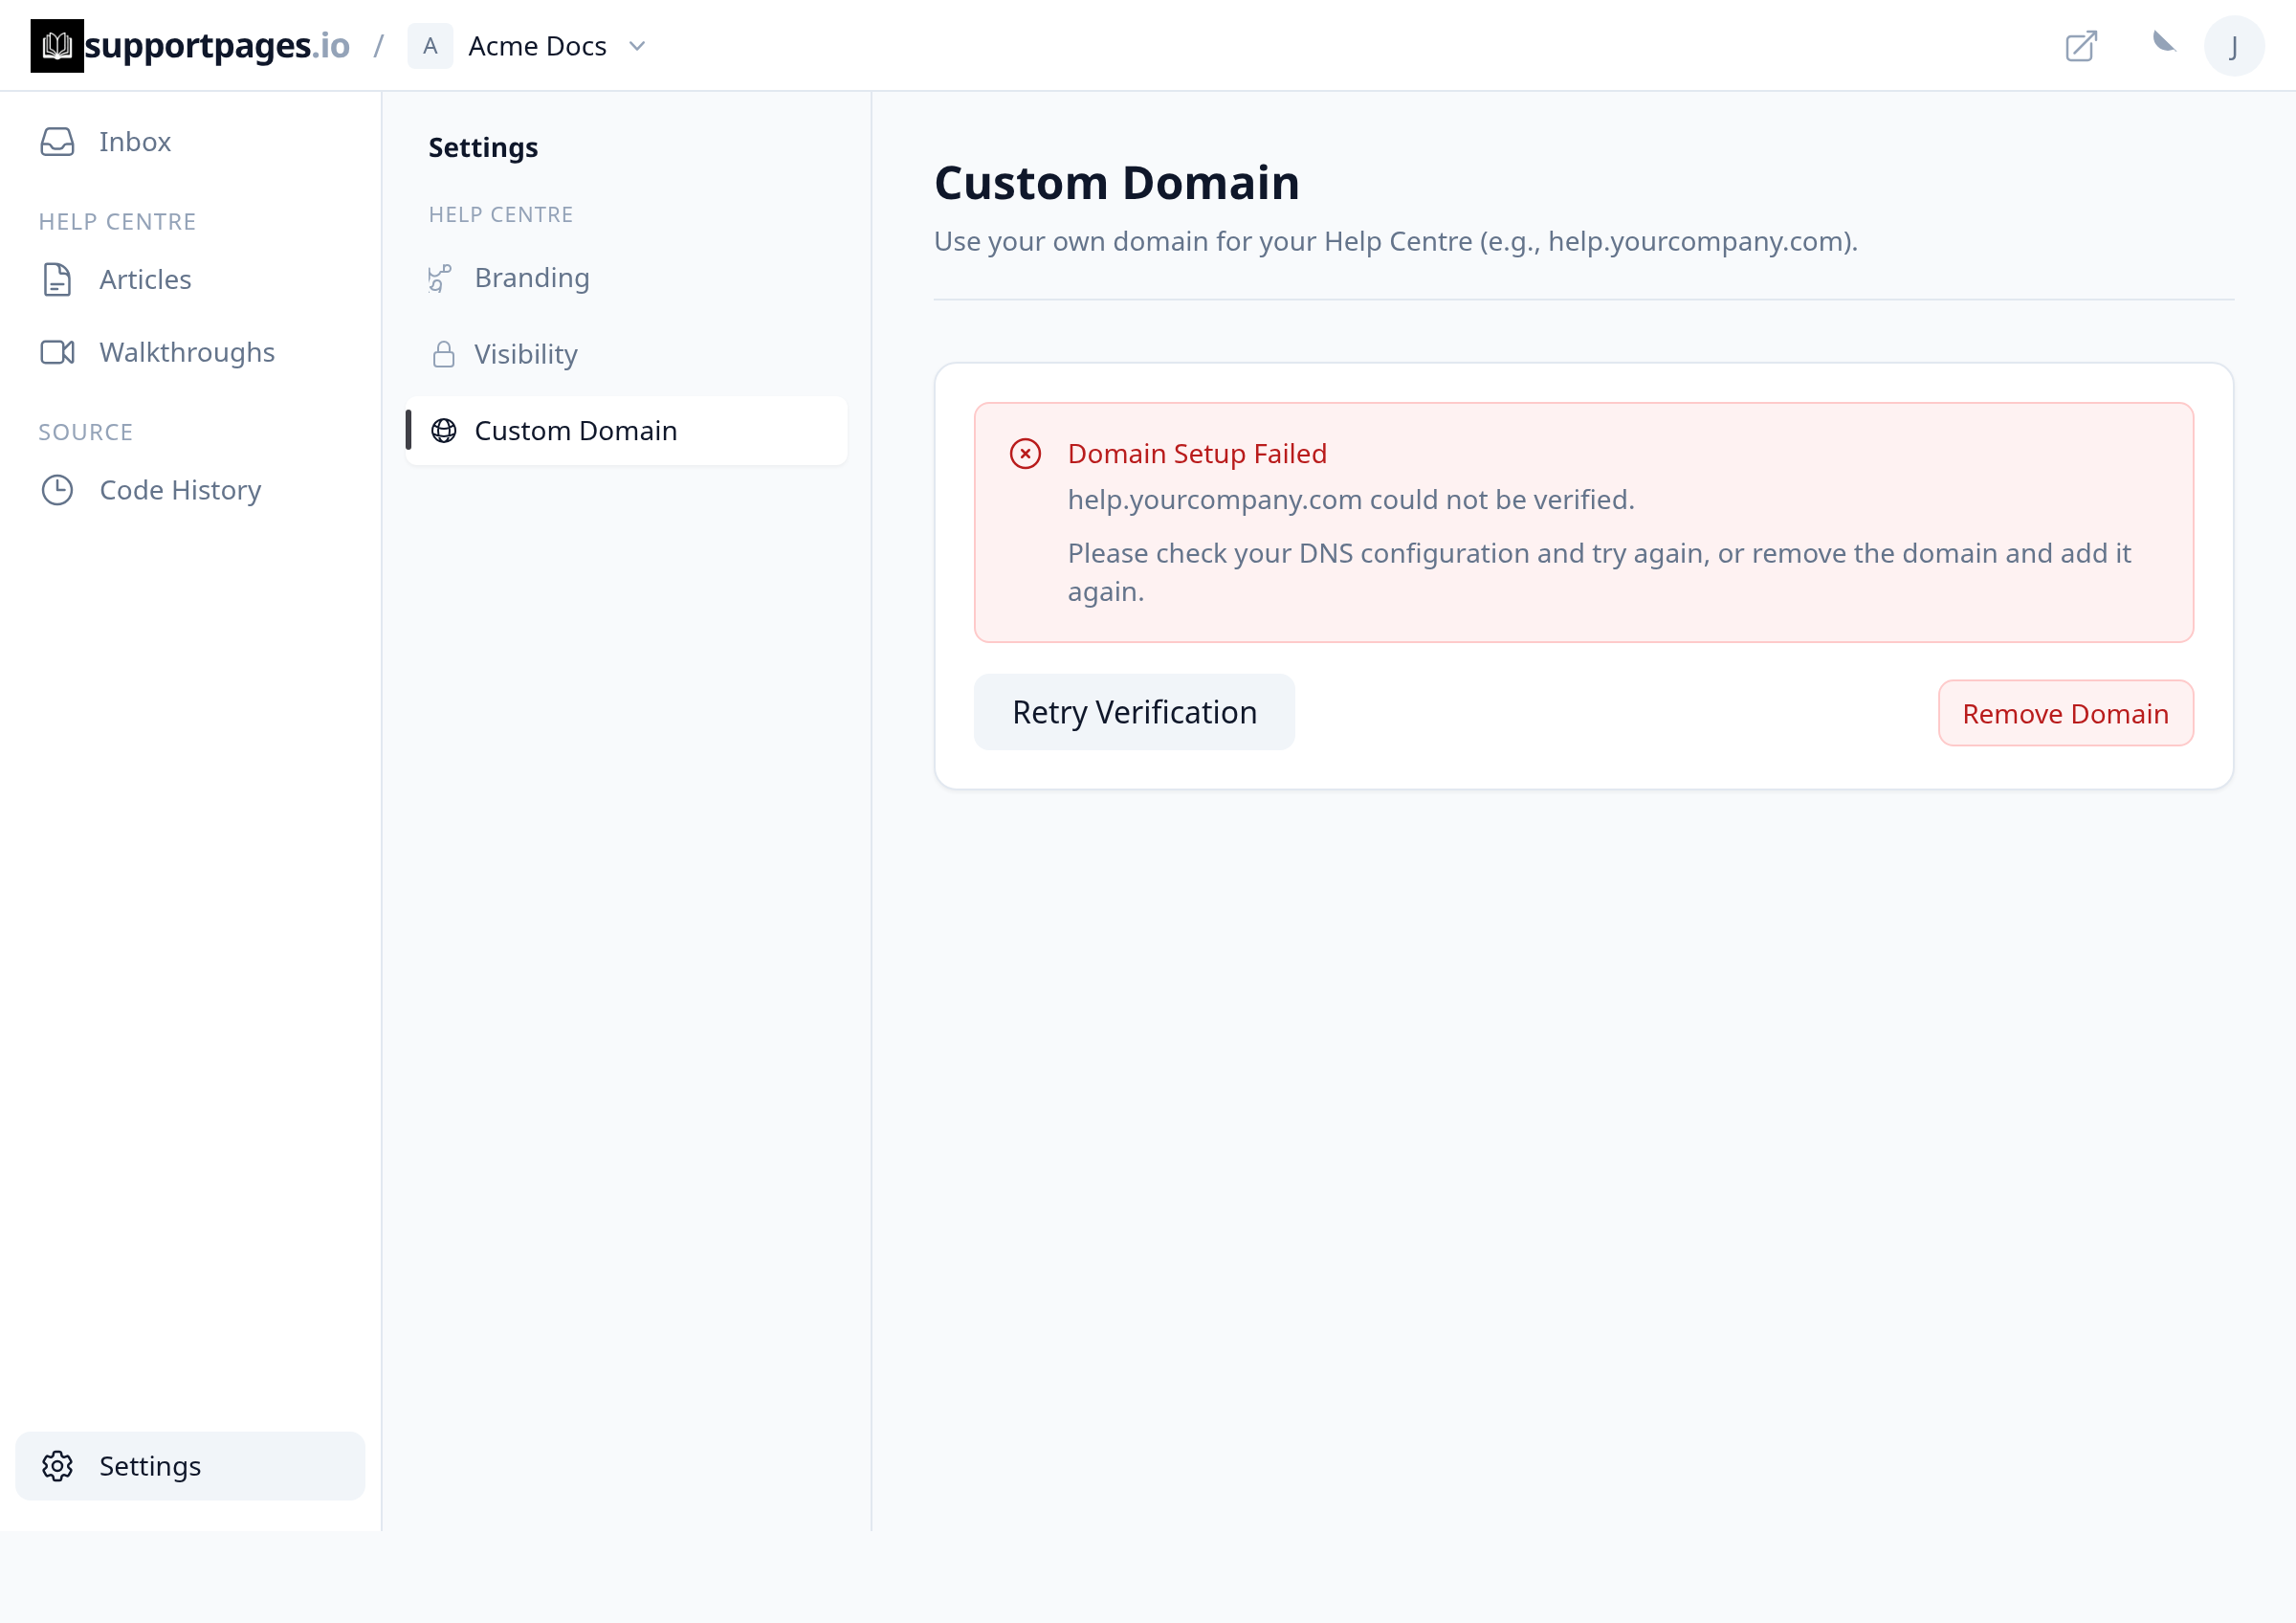Click the Acme Docs workspace A badge
Viewport: 2296px width, 1623px height.
click(x=430, y=46)
